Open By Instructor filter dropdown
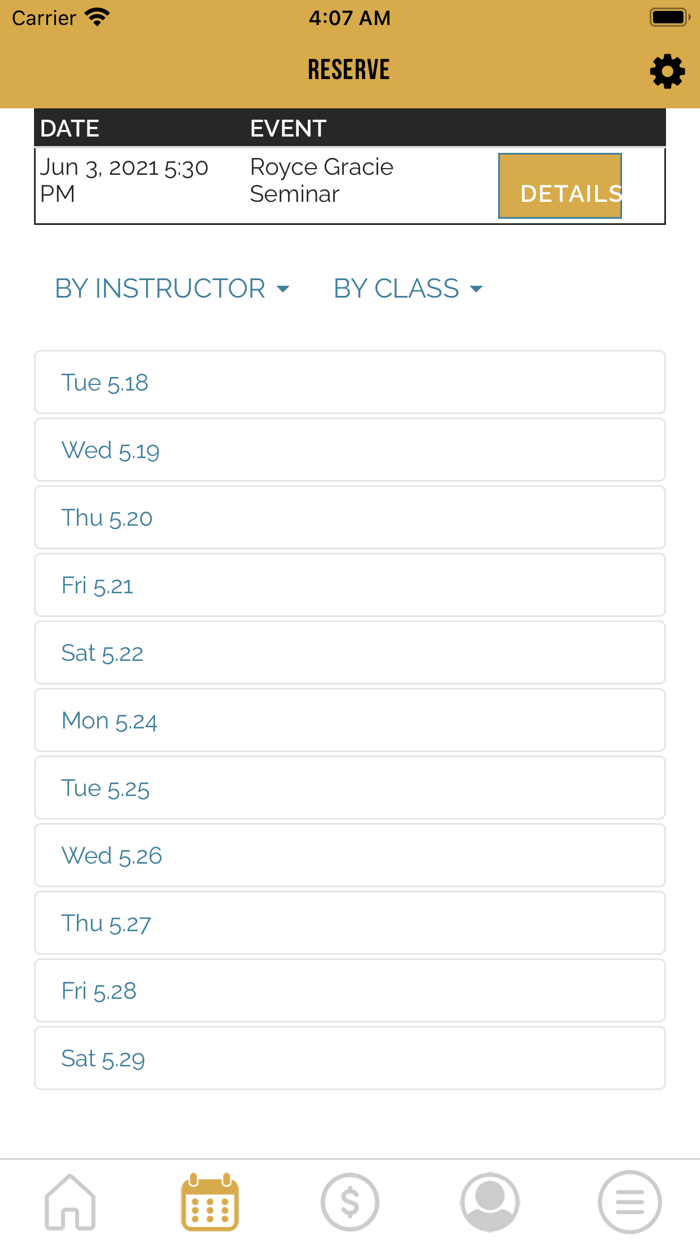The height and width of the screenshot is (1244, 700). (172, 289)
